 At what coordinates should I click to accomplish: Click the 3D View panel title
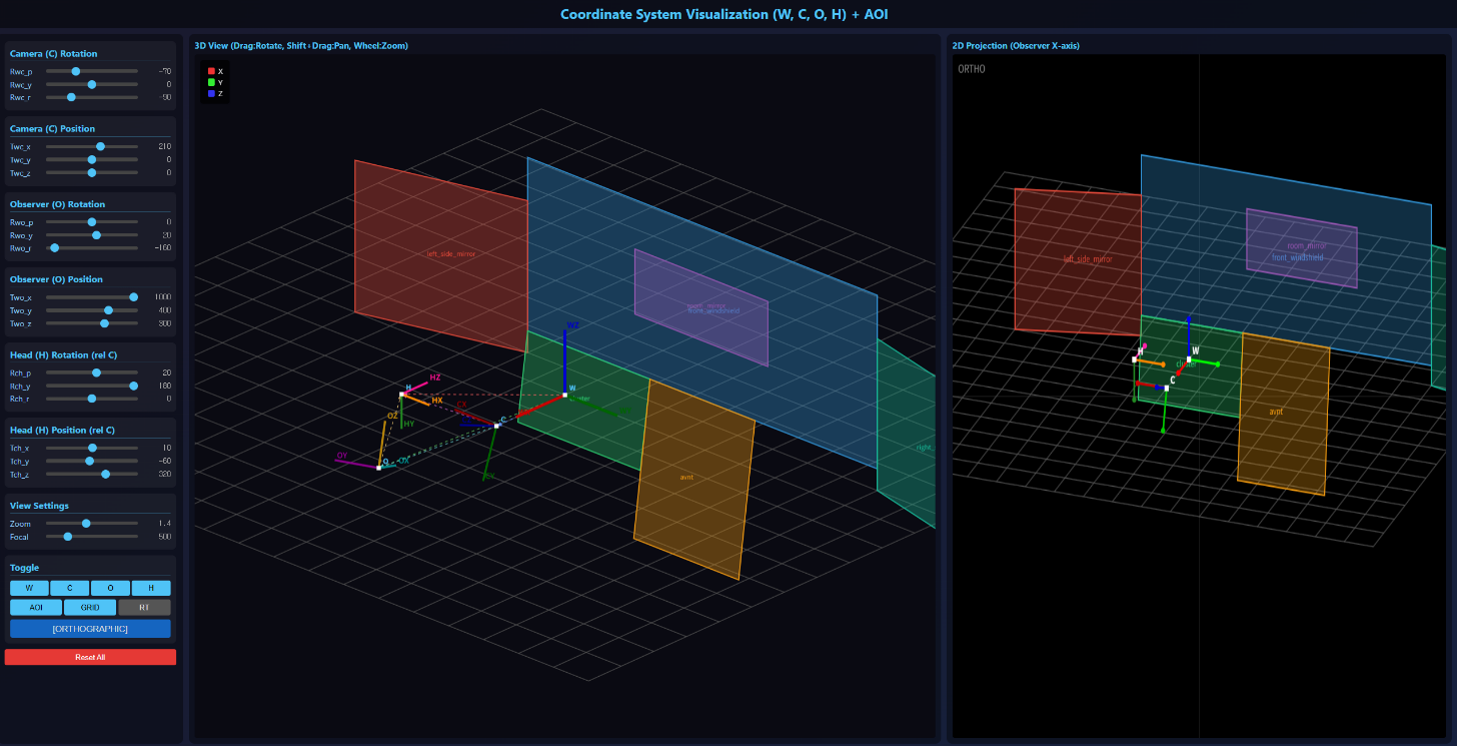click(301, 46)
